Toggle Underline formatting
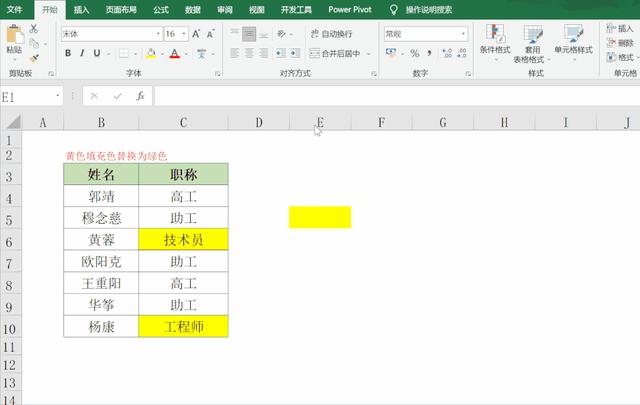Viewport: 640px width, 405px height. (97, 53)
